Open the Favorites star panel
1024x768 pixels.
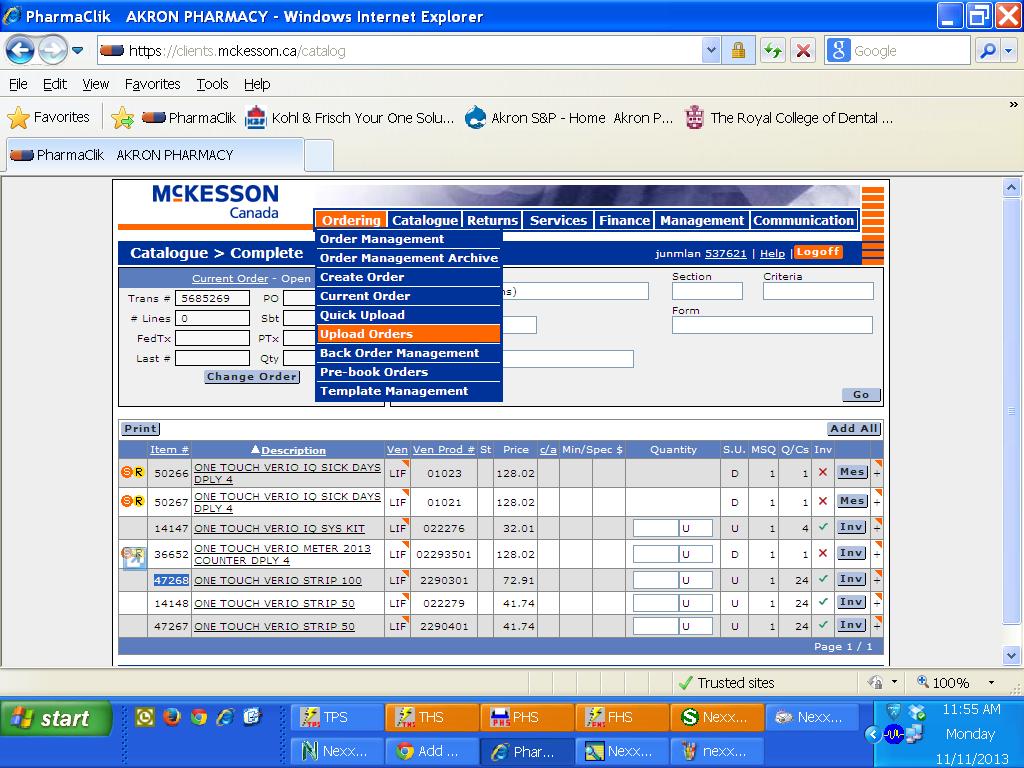(x=49, y=118)
